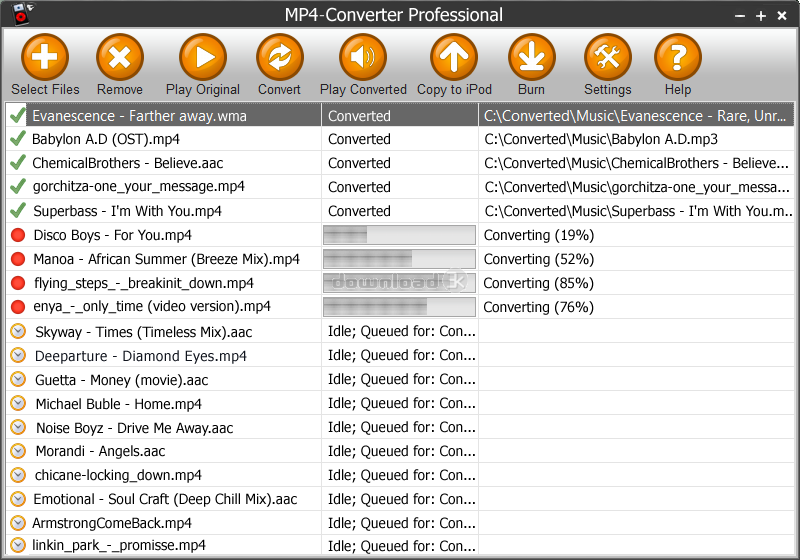Click clock icon beside Skyway - Times
The height and width of the screenshot is (560, 800).
click(x=18, y=332)
